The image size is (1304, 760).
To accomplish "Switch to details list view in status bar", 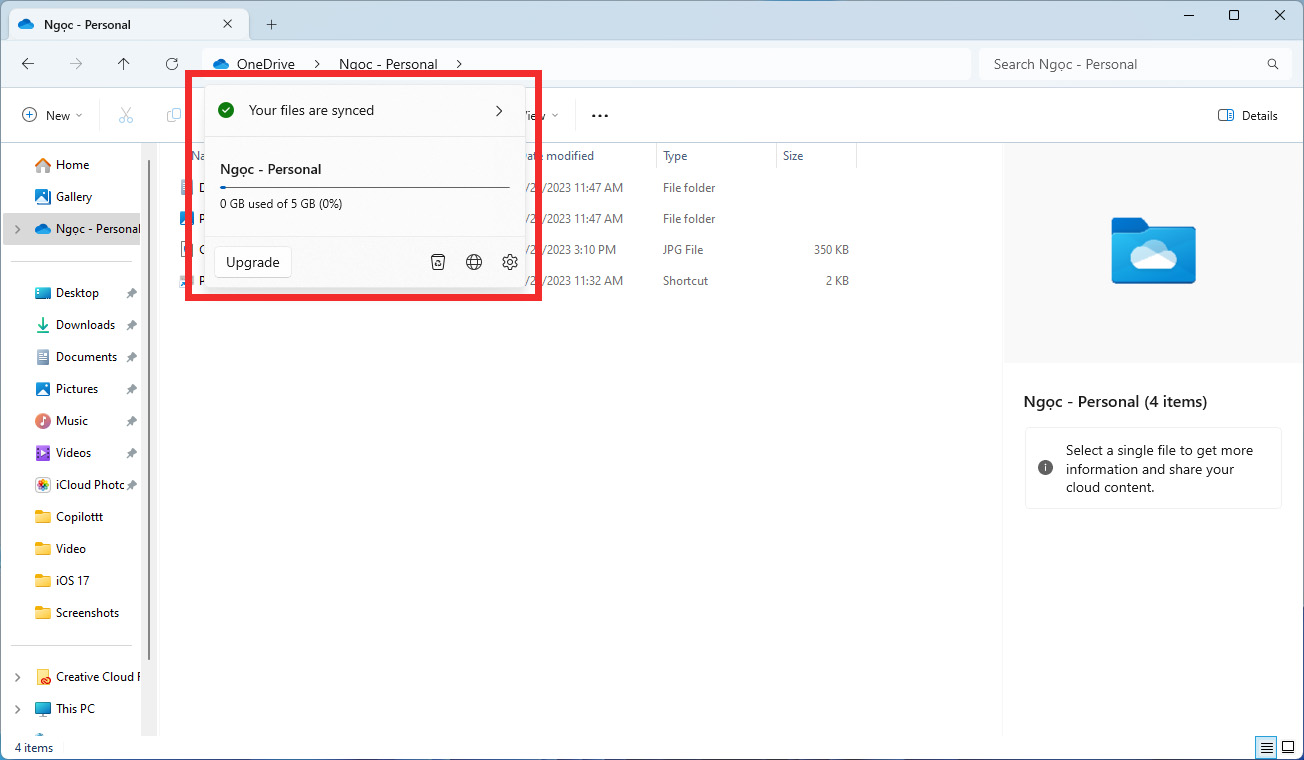I will 1267,747.
